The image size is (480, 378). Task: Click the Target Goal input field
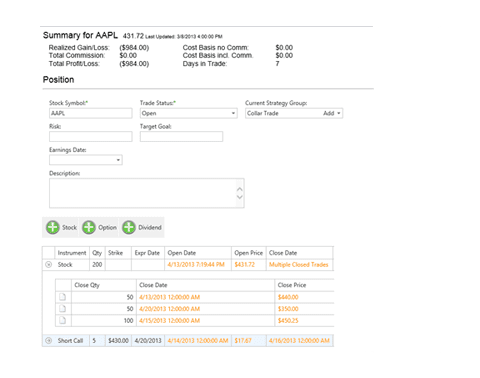[181, 137]
